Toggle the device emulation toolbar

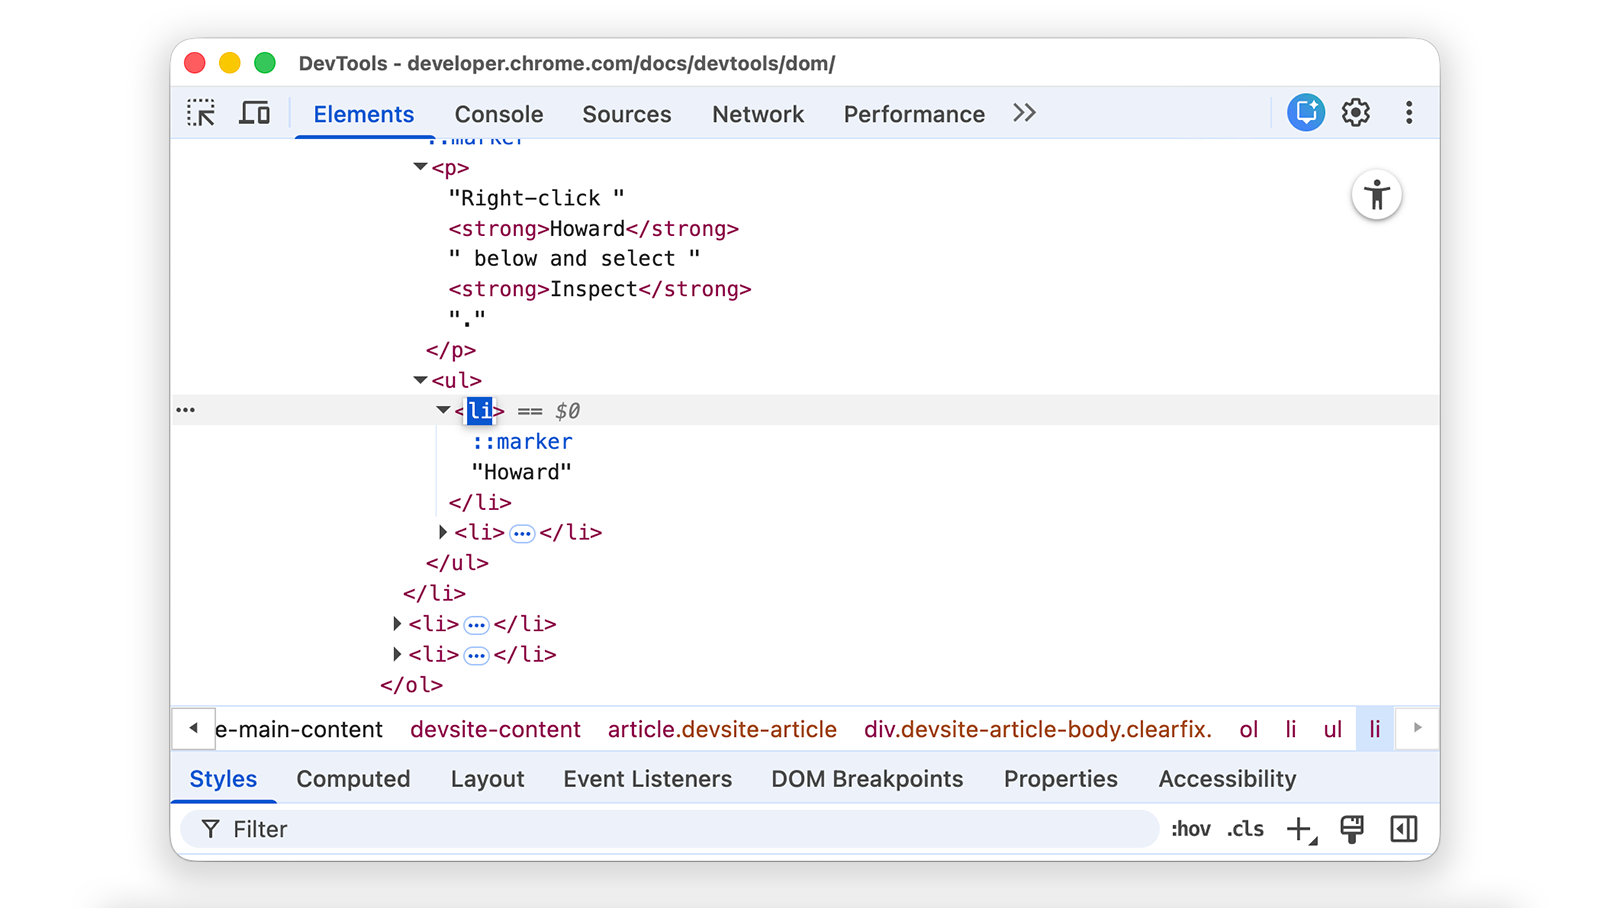pyautogui.click(x=255, y=113)
